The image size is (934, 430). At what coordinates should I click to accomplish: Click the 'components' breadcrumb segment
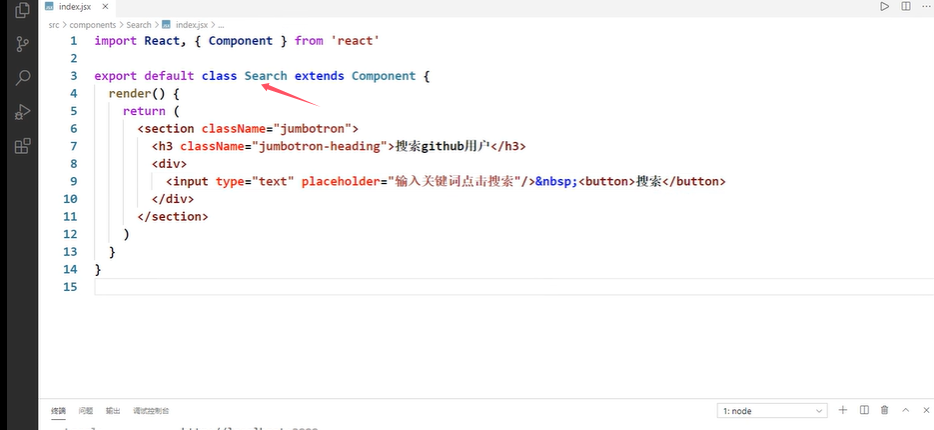tap(93, 25)
